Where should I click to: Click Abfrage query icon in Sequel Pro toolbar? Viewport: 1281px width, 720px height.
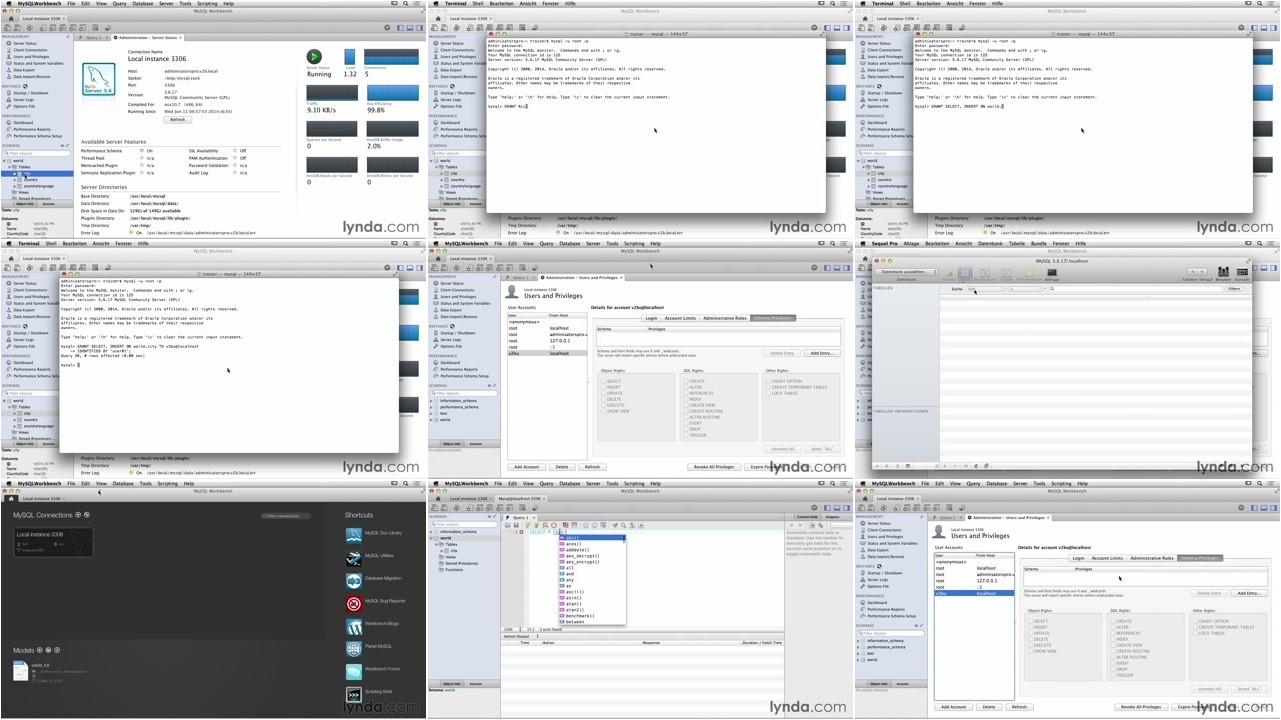(x=1051, y=275)
